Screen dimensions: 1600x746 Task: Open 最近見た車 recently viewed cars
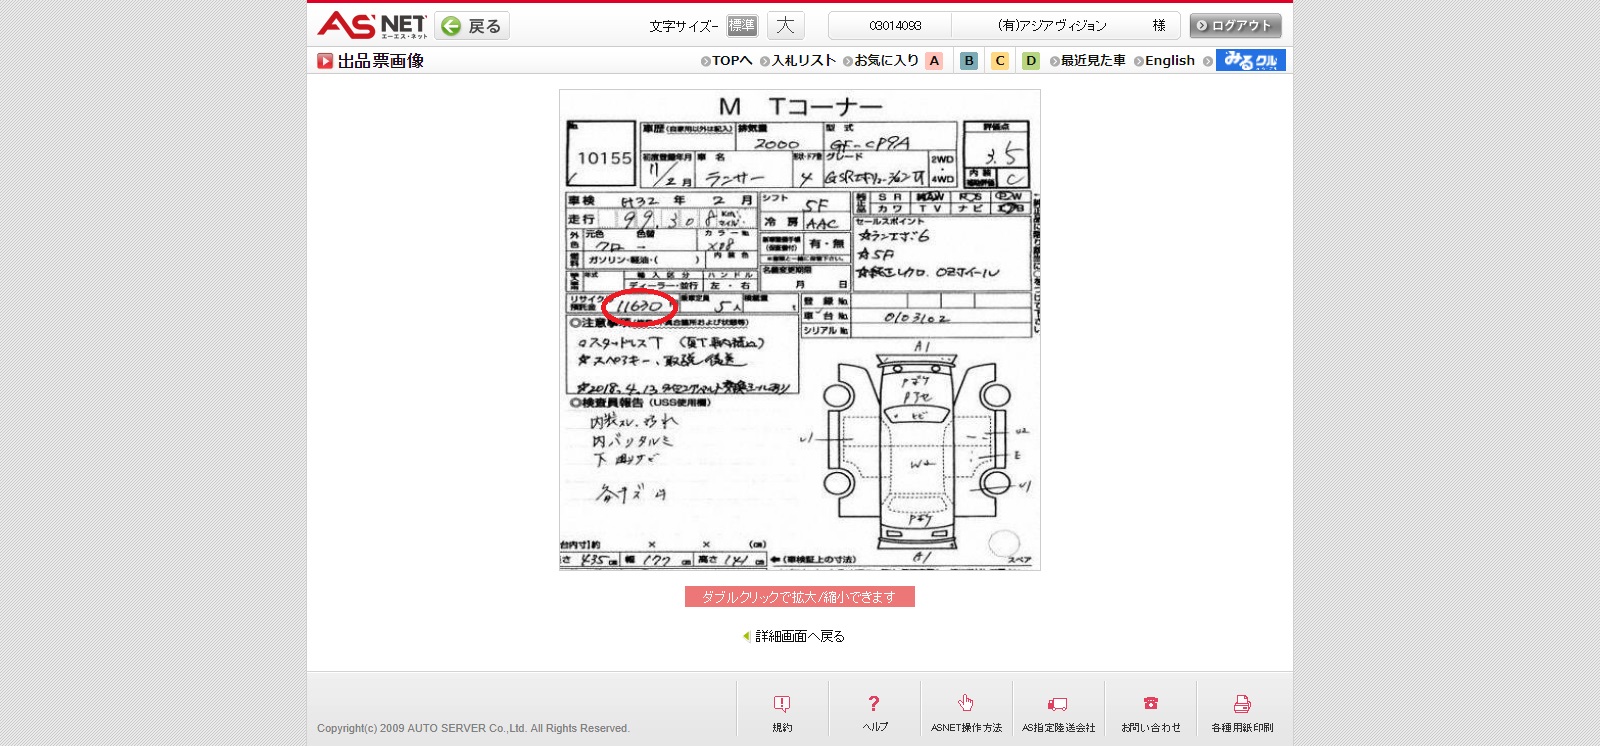click(x=1092, y=61)
